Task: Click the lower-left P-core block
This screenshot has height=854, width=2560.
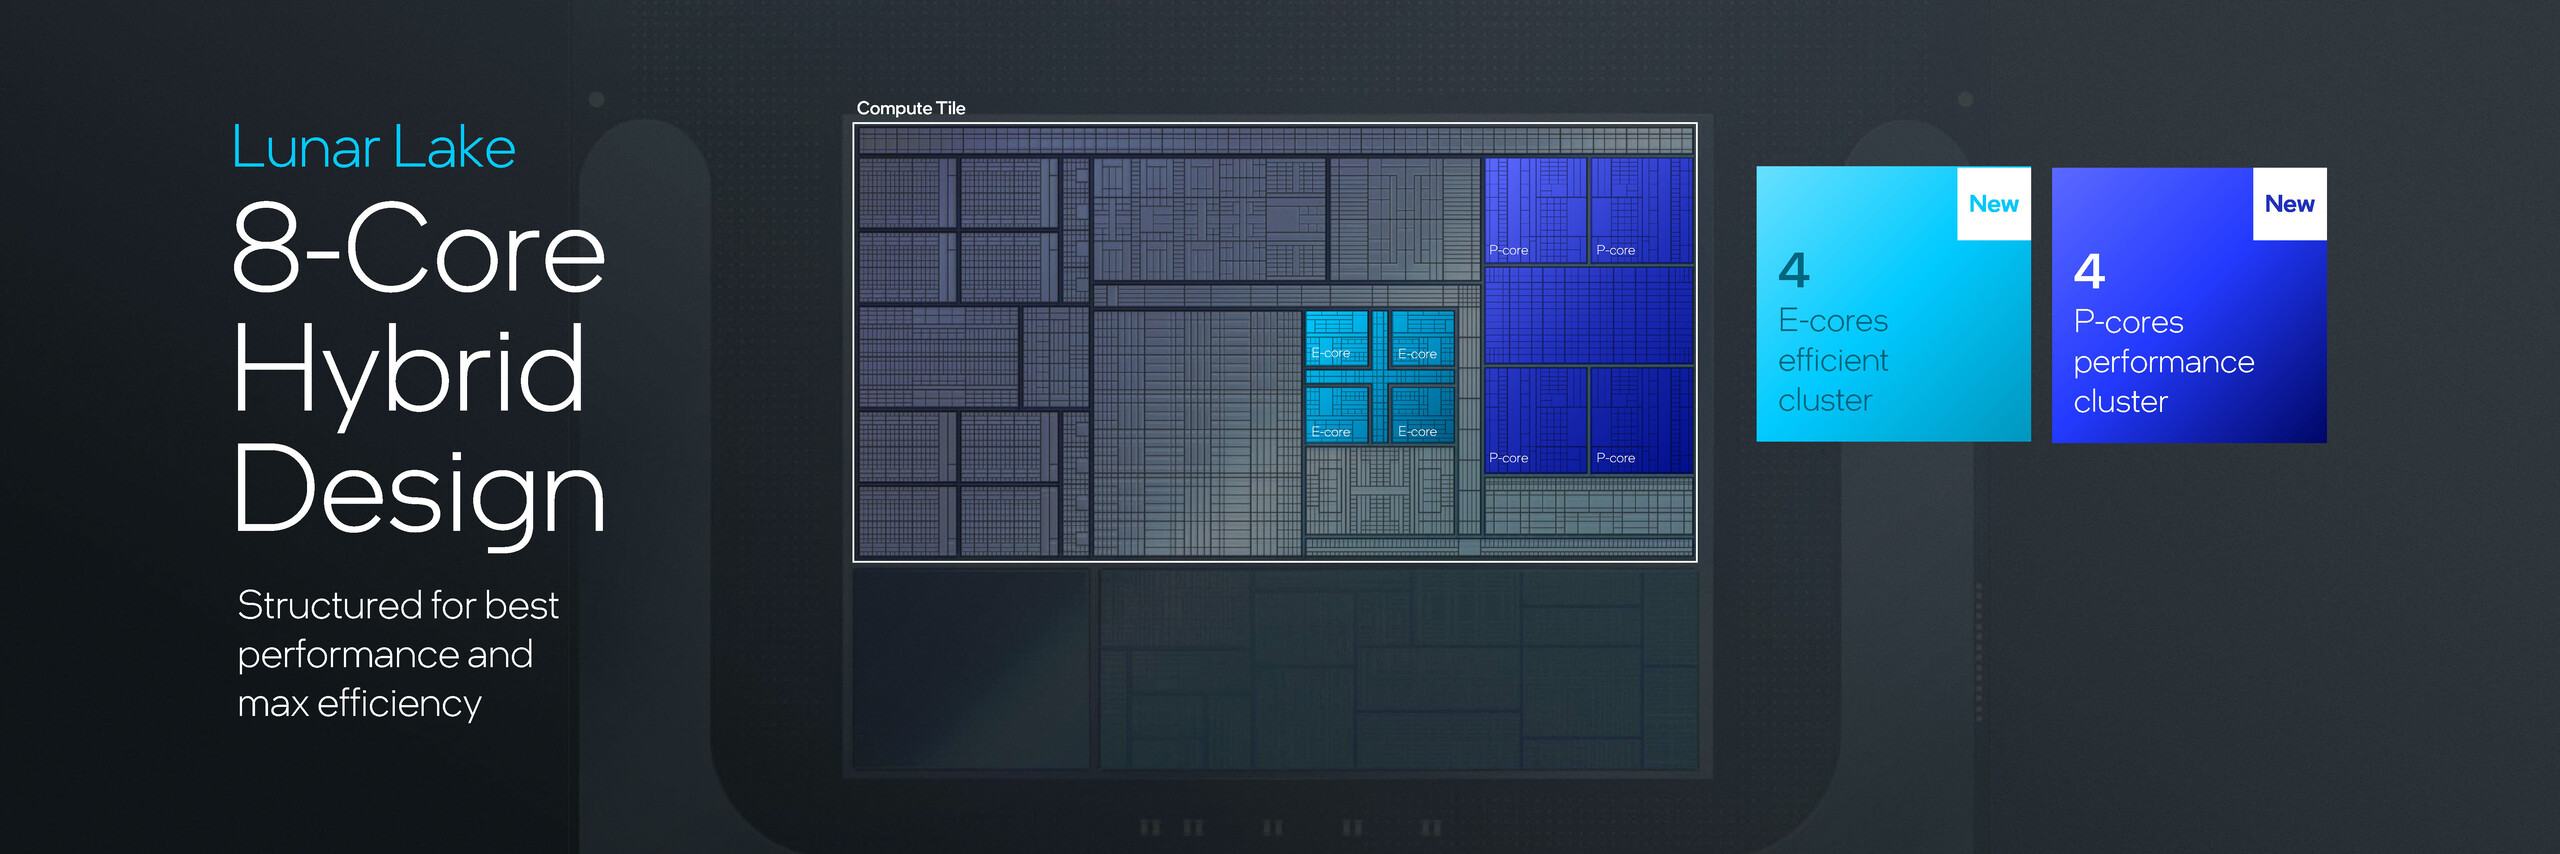Action: click(x=1535, y=419)
